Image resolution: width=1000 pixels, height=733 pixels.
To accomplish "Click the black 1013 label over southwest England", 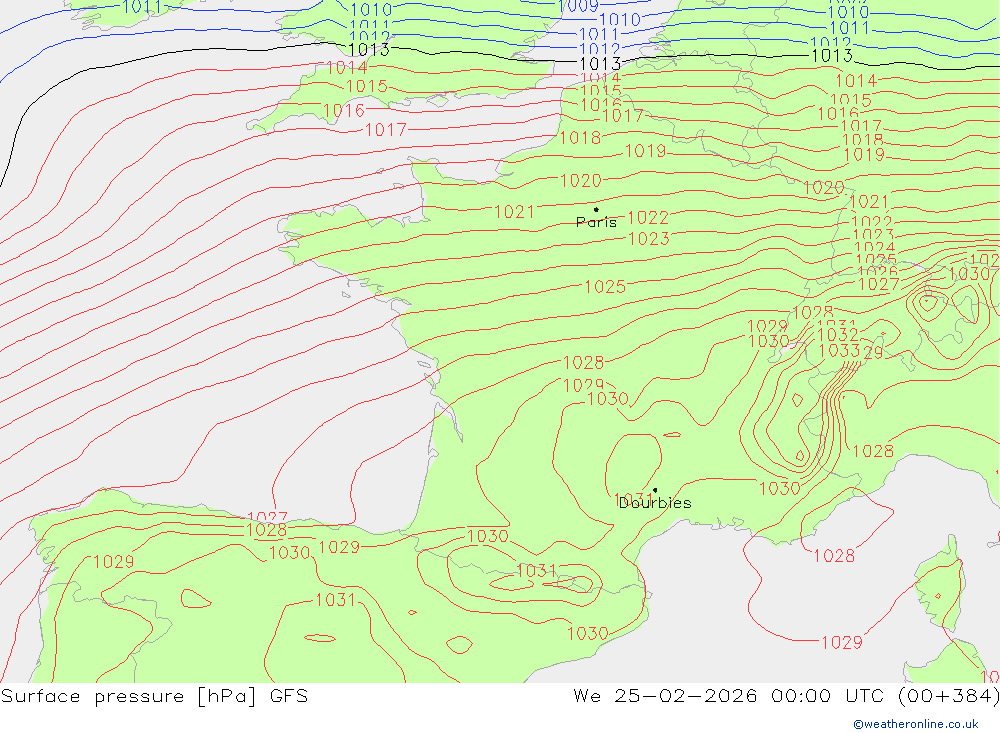I will tap(369, 50).
